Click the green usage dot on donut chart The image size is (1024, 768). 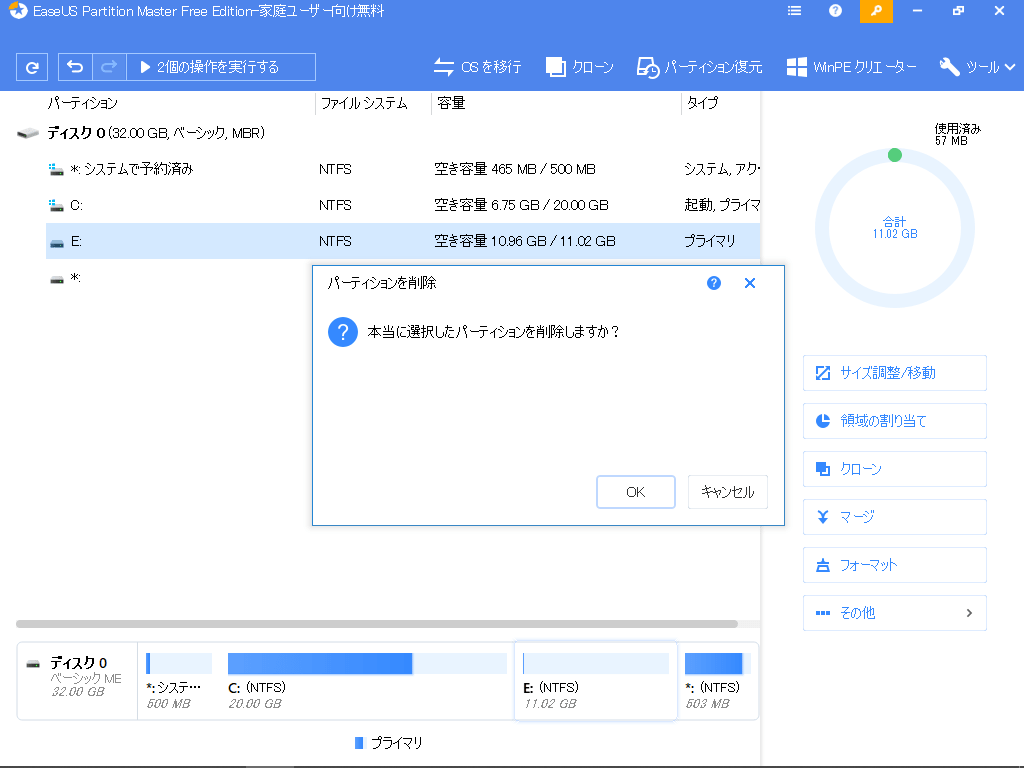pos(895,155)
